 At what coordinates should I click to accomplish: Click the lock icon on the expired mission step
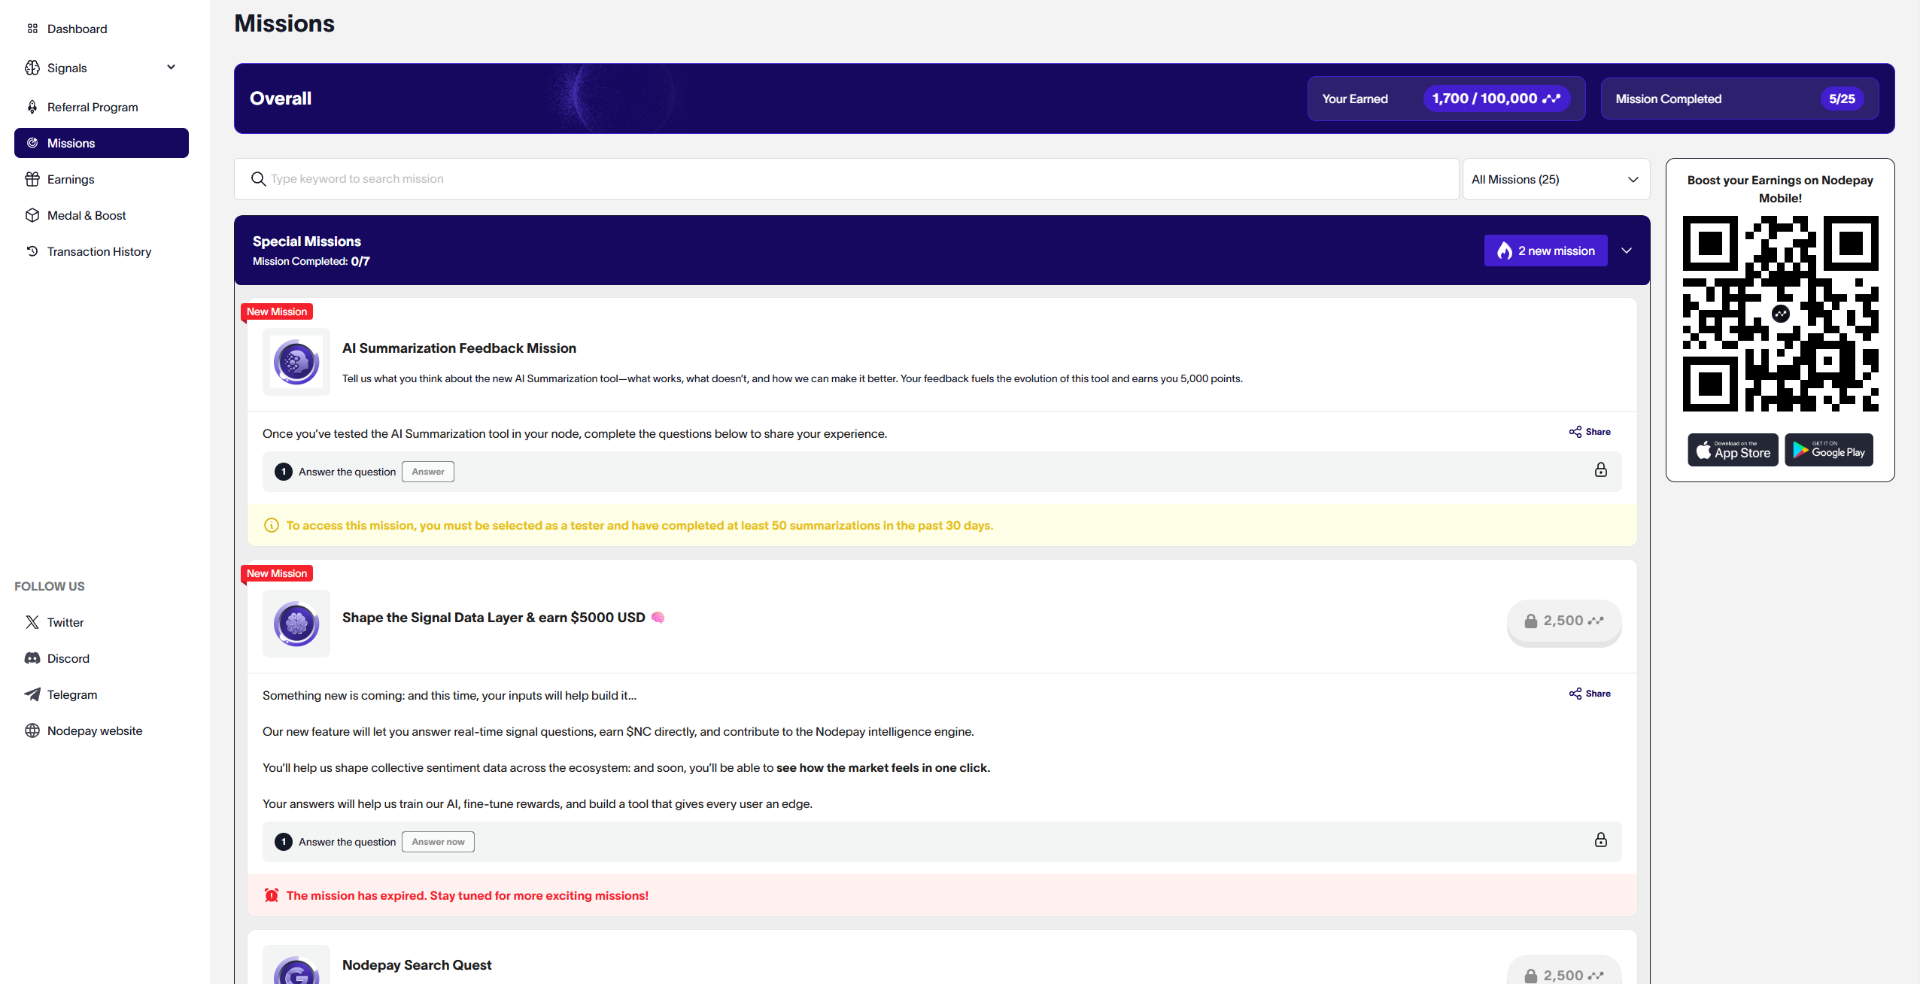pos(1601,841)
